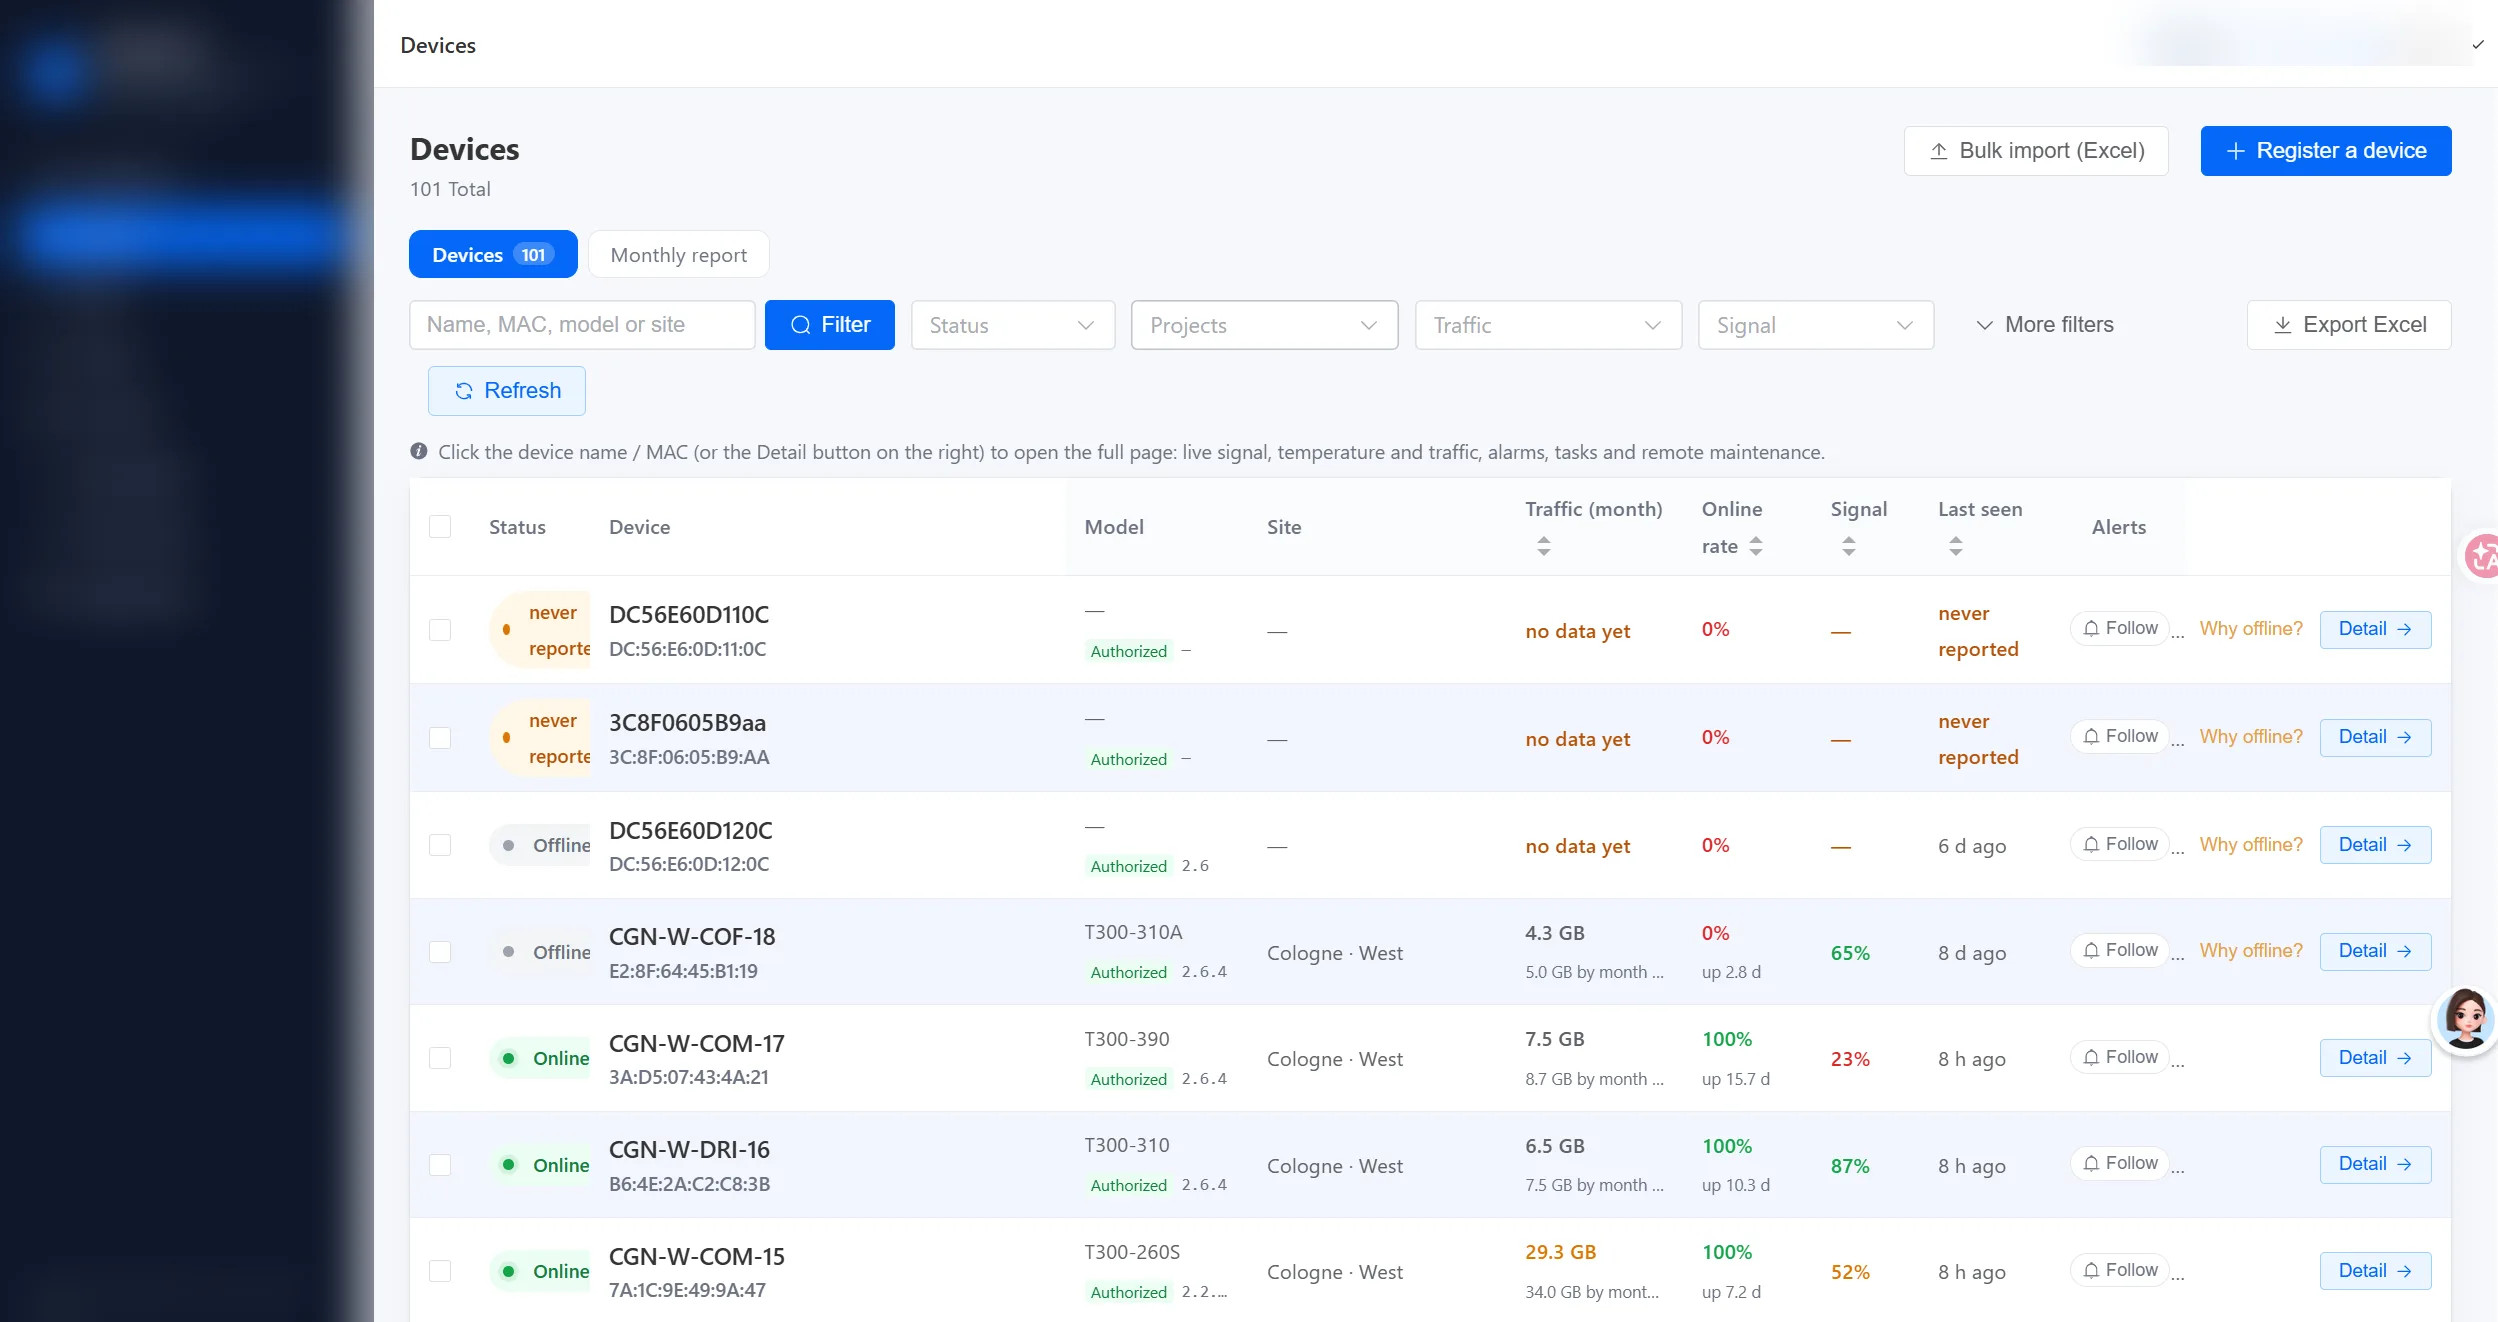Screen dimensions: 2498x1322
Task: Check the box for device 3C8F0605B9aa
Action: coord(440,738)
